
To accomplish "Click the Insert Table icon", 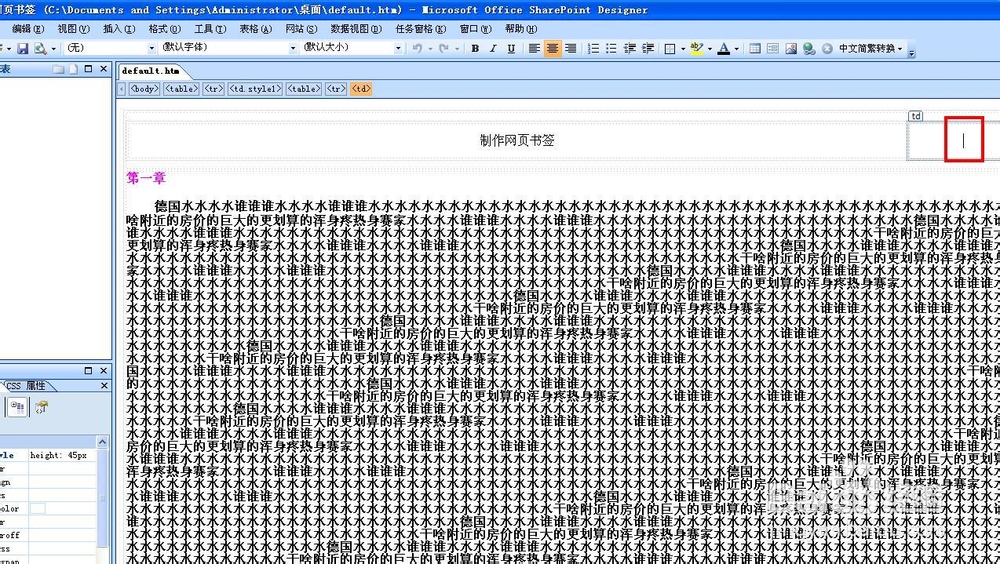I will (x=755, y=48).
